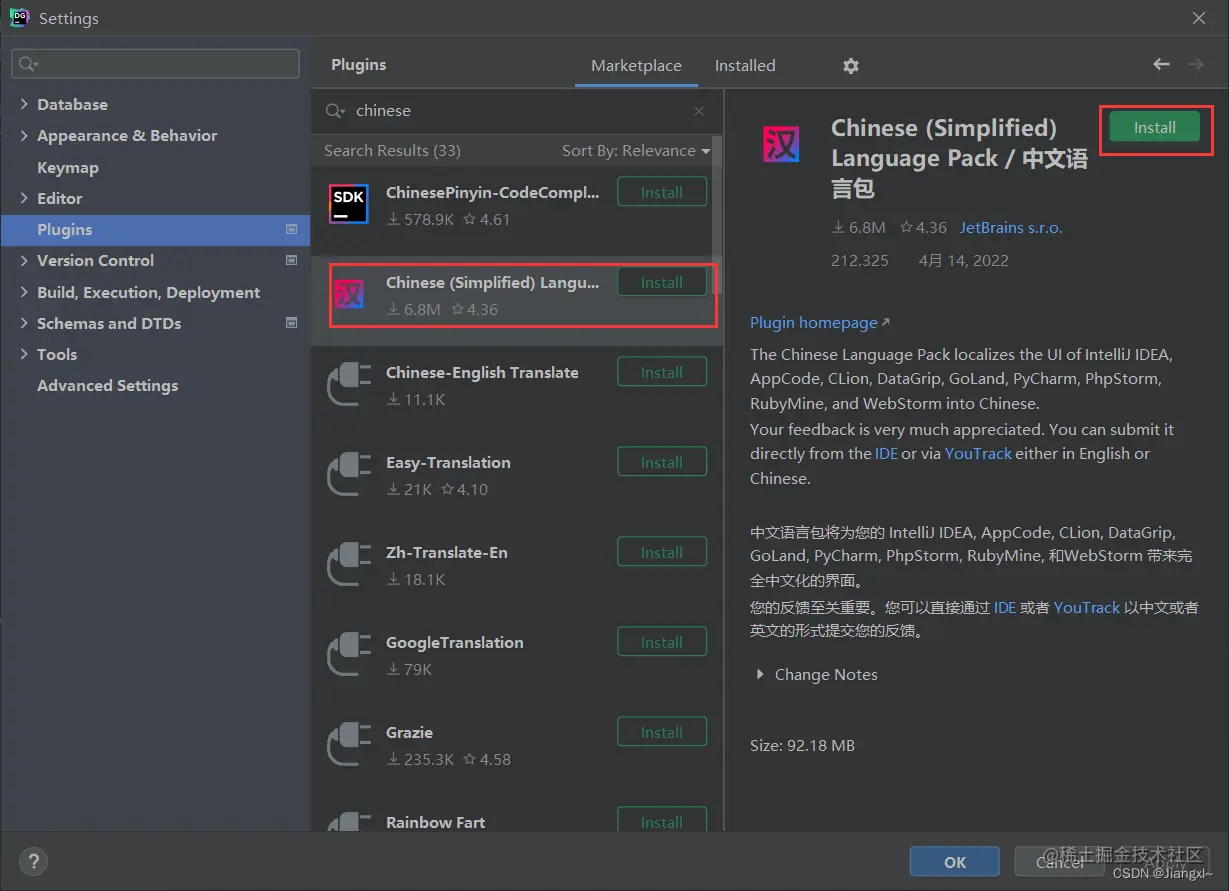
Task: Expand the Version Control node
Action: [x=24, y=260]
